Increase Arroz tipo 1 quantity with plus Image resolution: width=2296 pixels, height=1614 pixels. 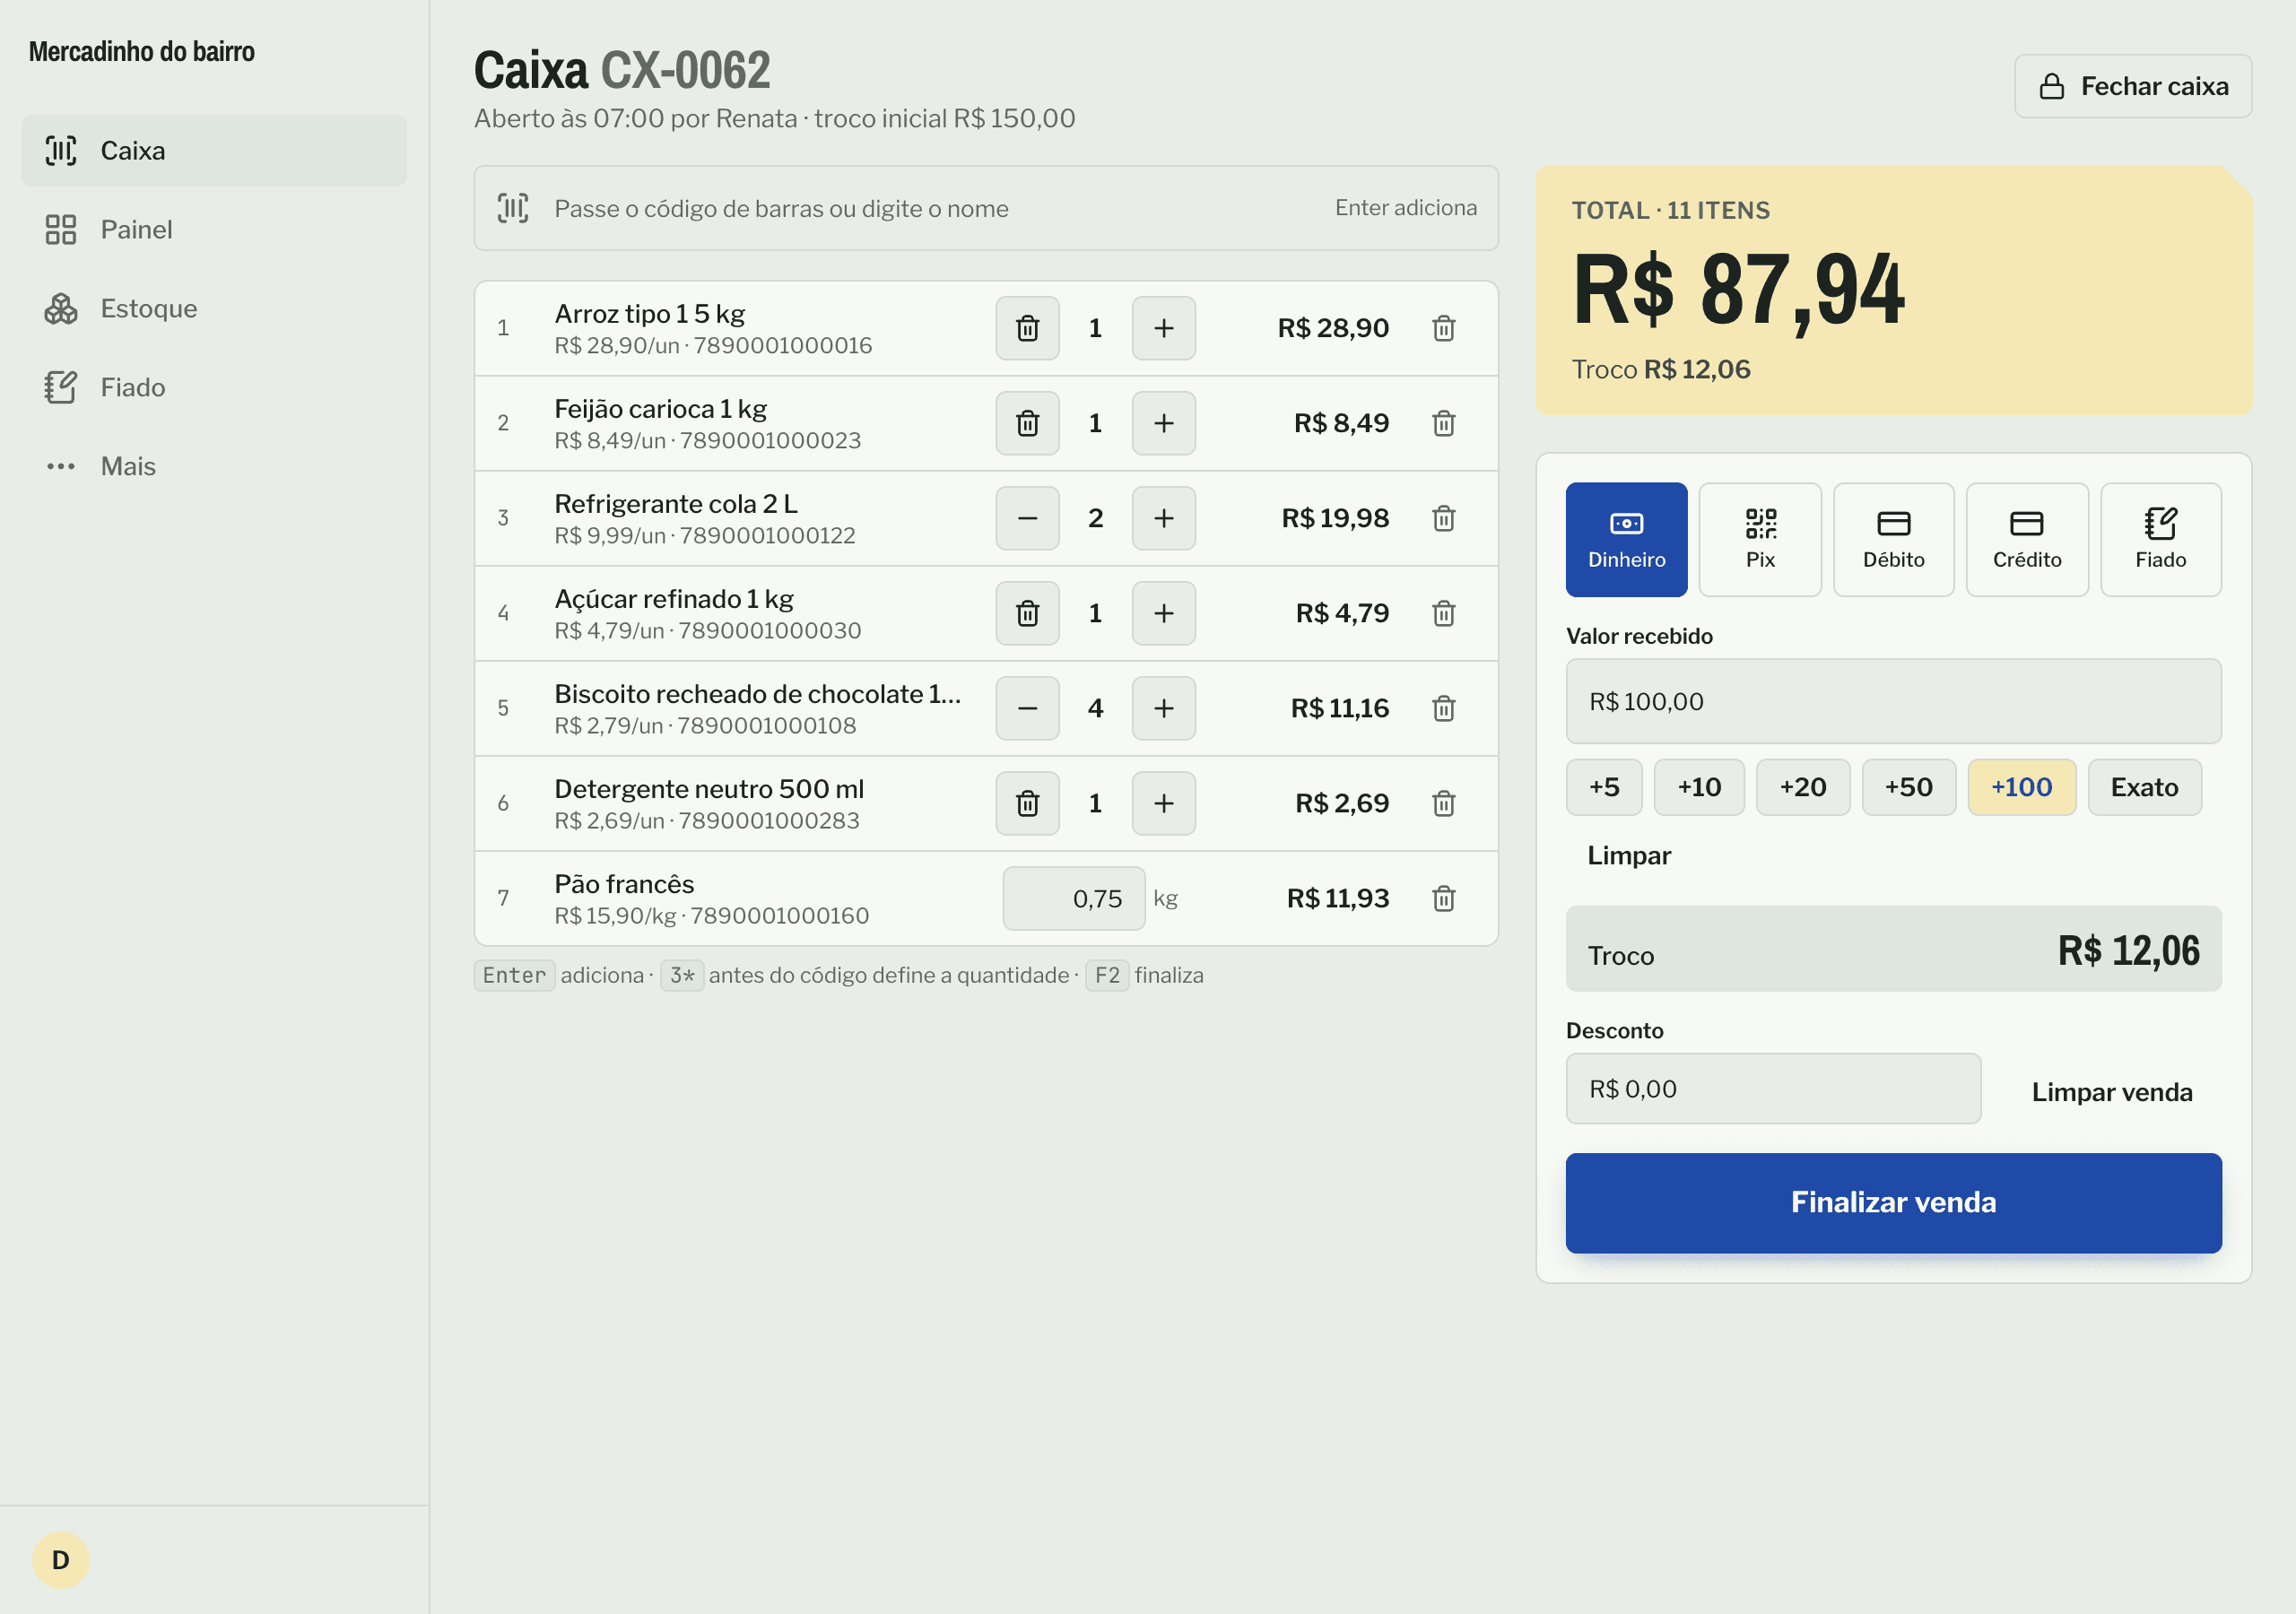[1163, 328]
